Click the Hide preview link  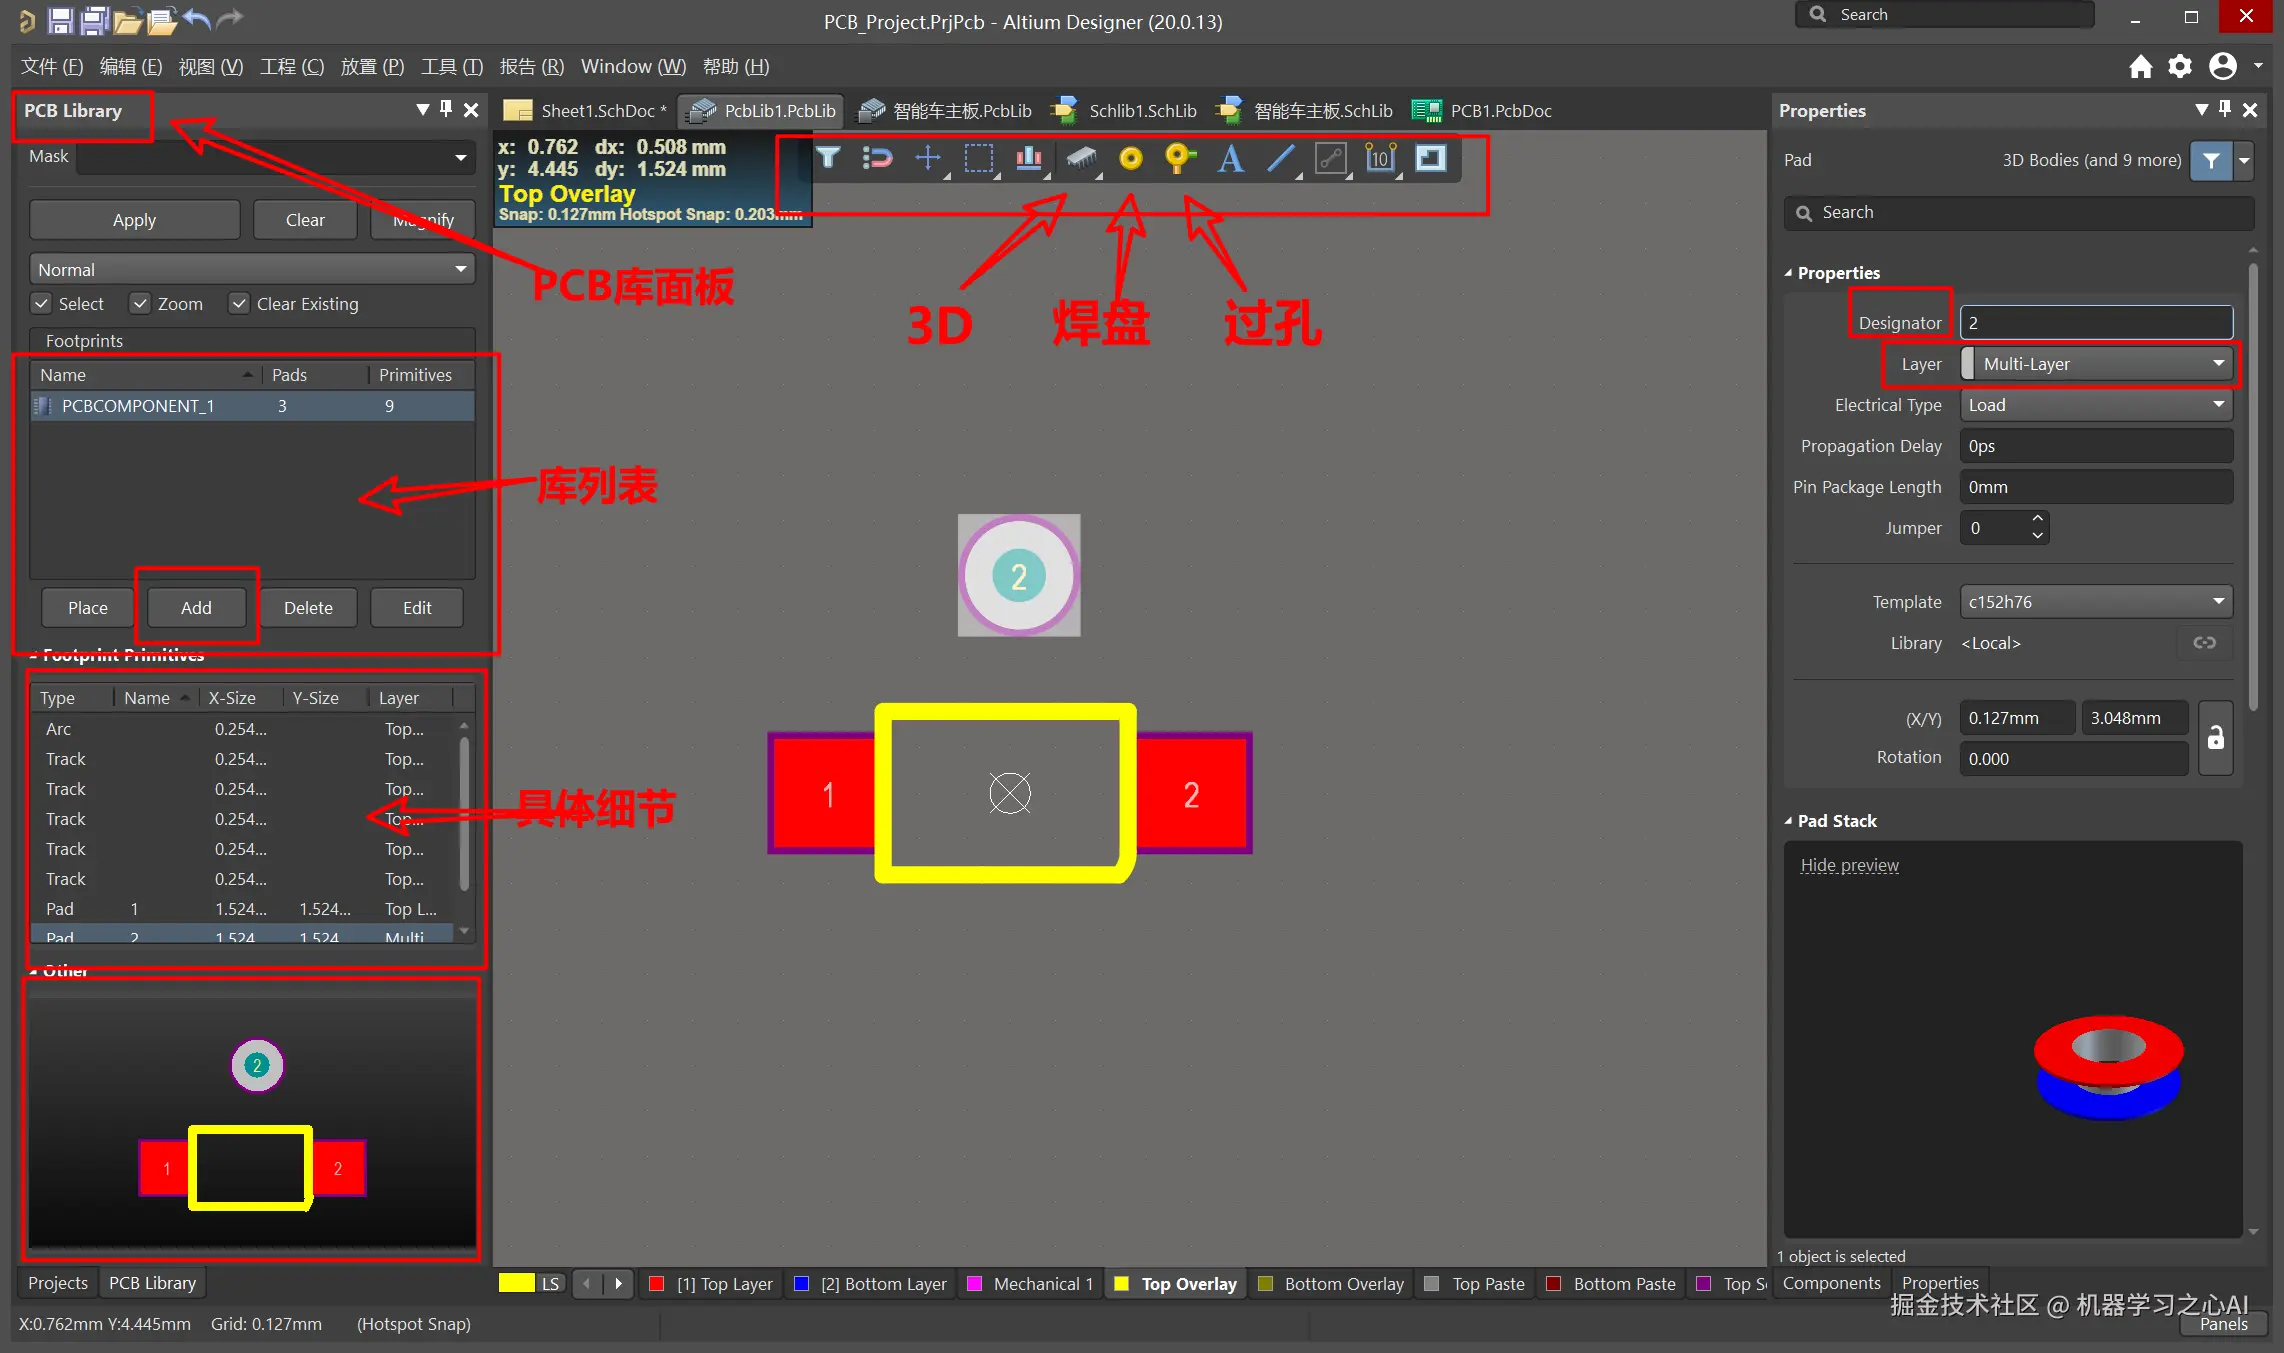(x=1849, y=865)
